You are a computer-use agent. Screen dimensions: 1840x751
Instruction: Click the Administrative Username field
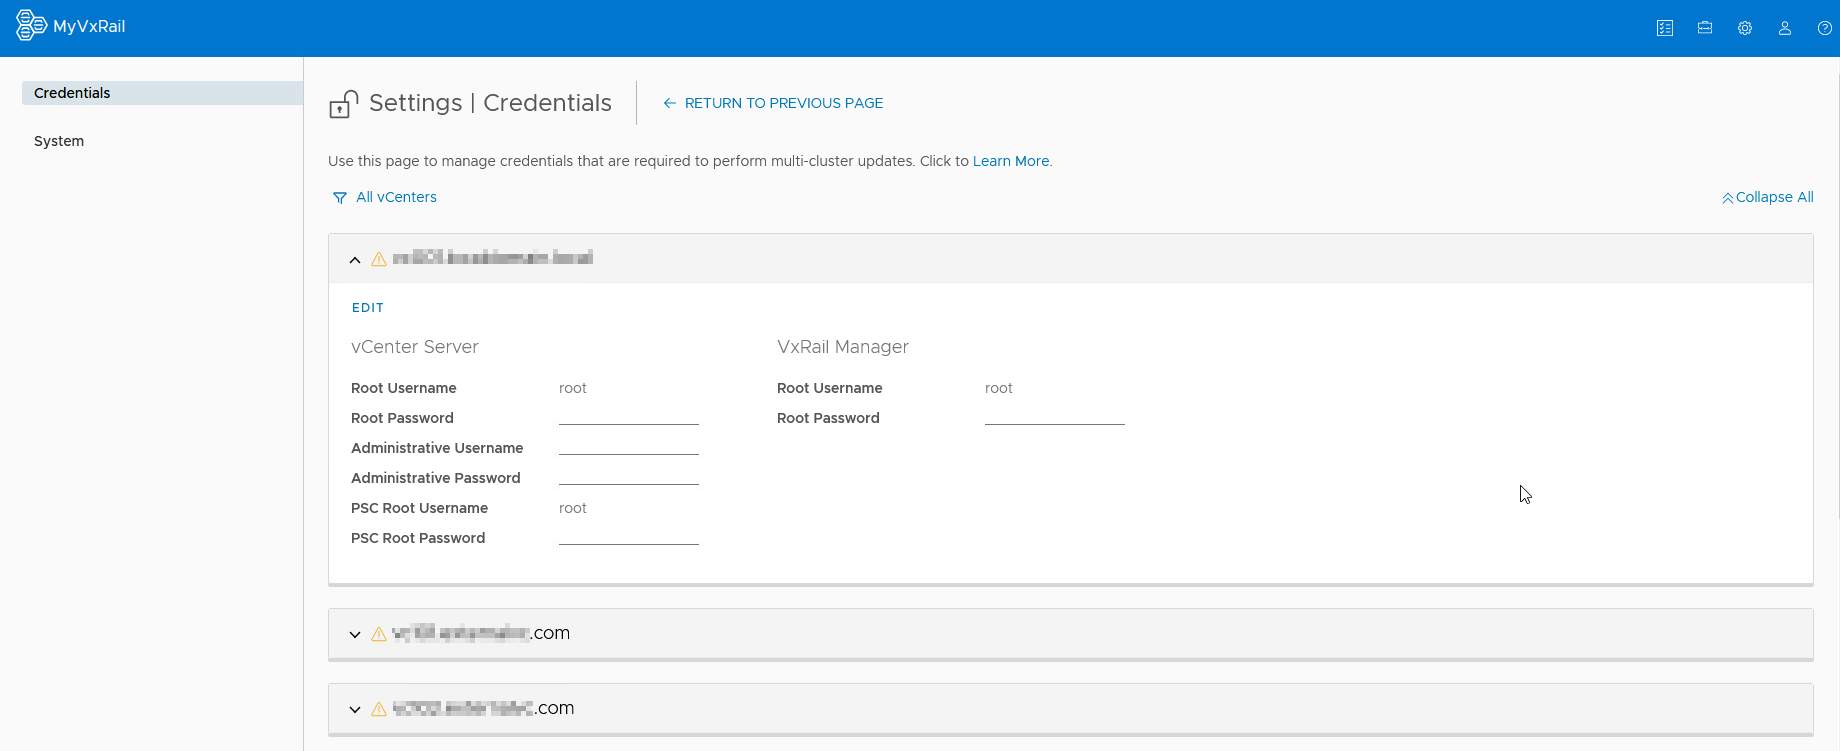click(629, 447)
